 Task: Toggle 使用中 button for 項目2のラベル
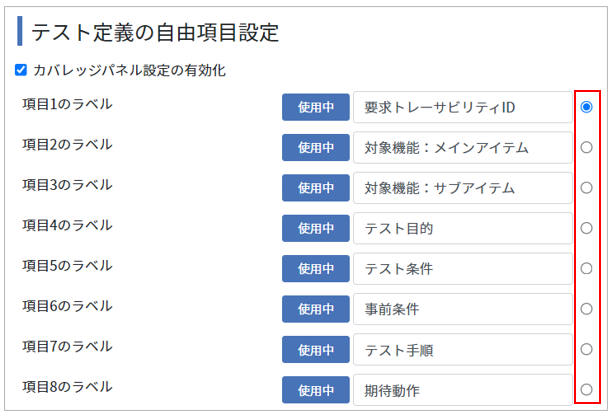316,148
